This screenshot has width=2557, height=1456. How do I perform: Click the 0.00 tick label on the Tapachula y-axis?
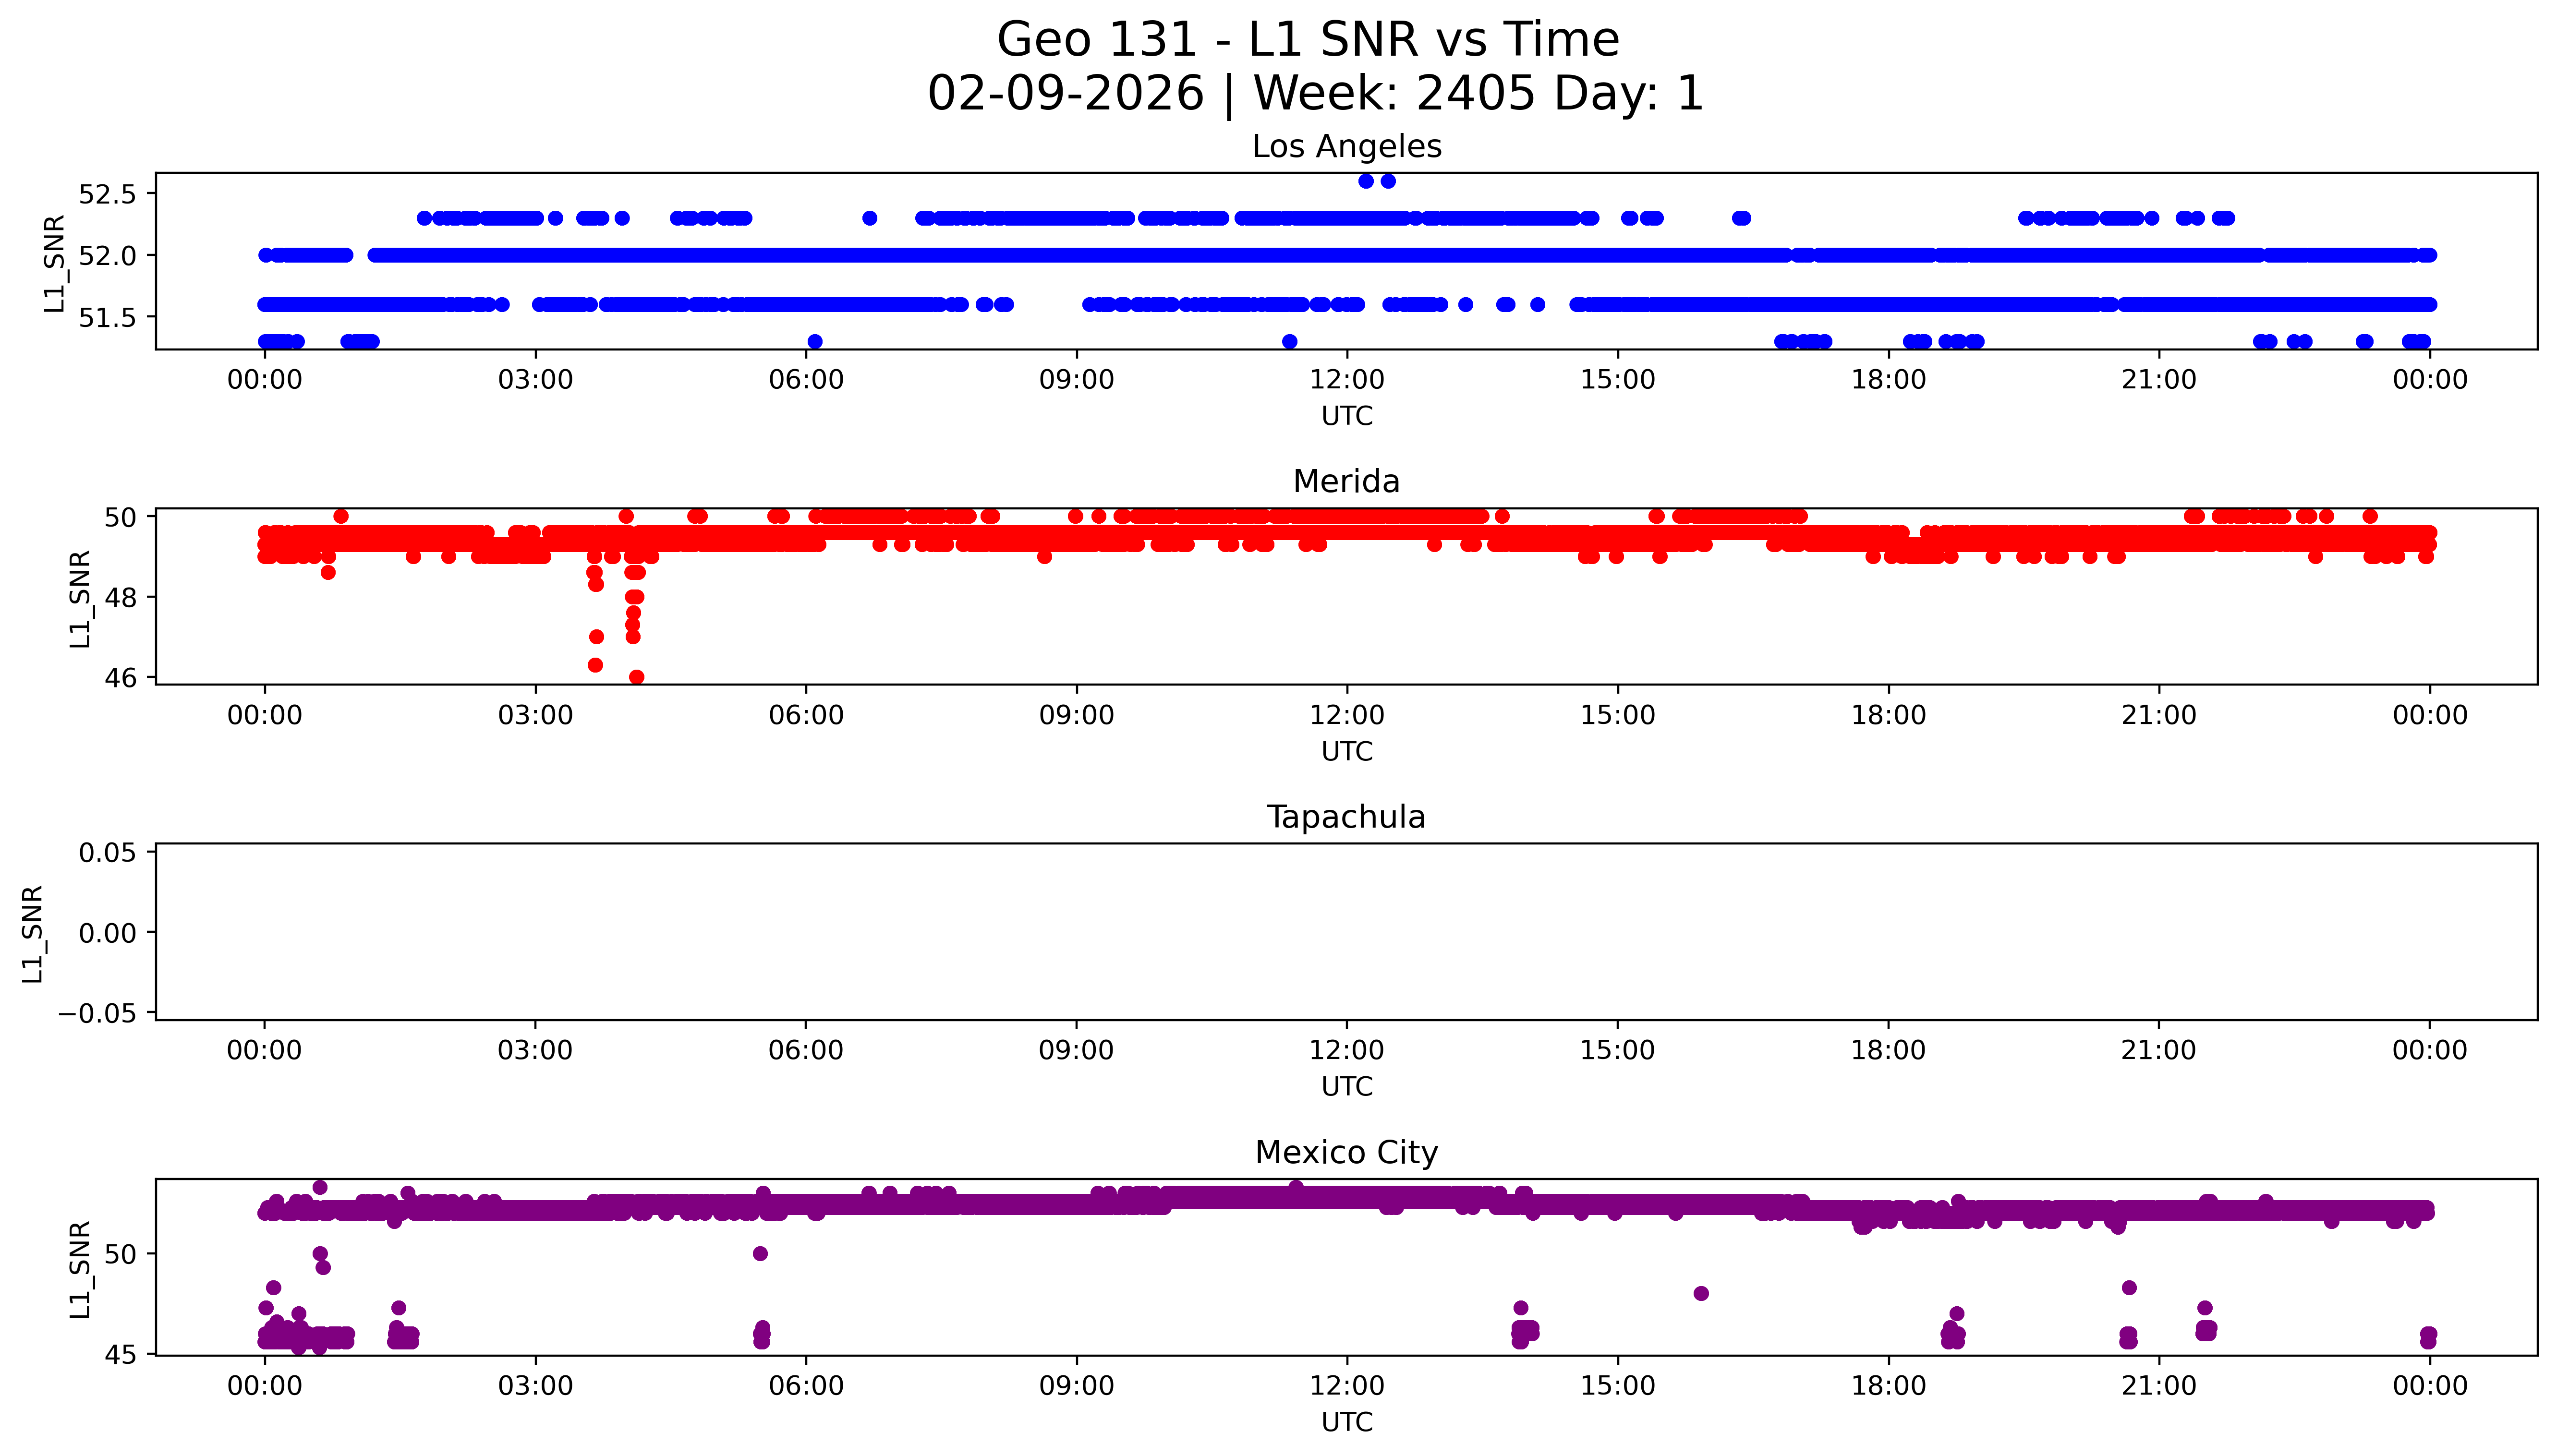(108, 933)
